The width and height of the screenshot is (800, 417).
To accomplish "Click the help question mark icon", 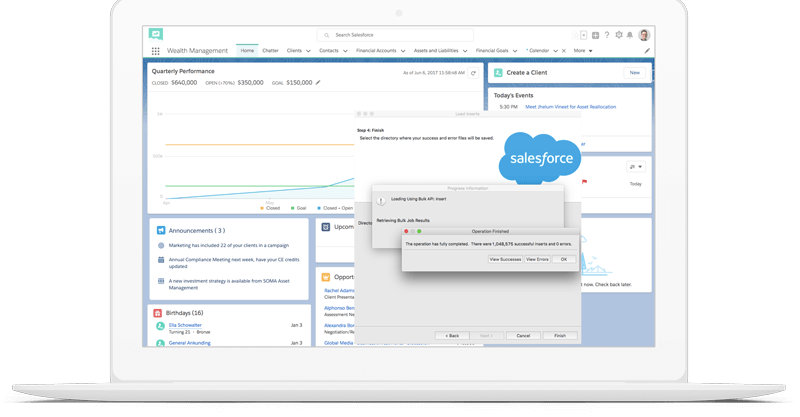I will pos(607,35).
